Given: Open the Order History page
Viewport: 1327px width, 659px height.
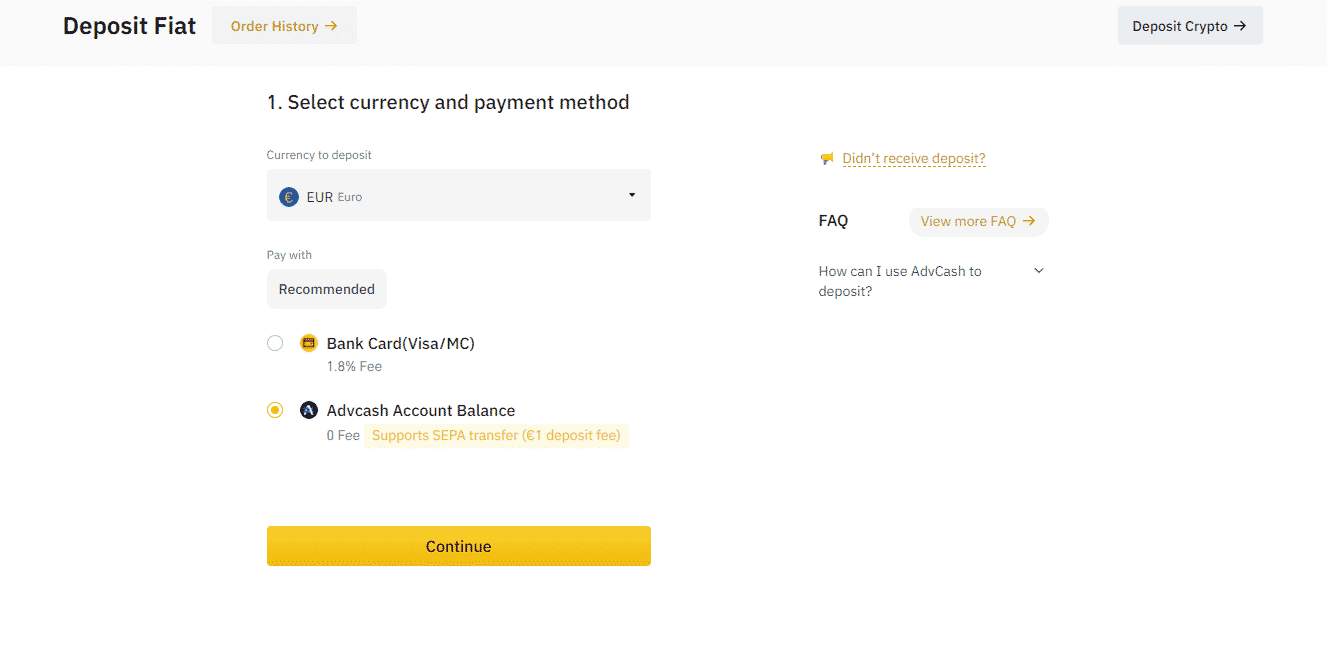Looking at the screenshot, I should click(284, 26).
